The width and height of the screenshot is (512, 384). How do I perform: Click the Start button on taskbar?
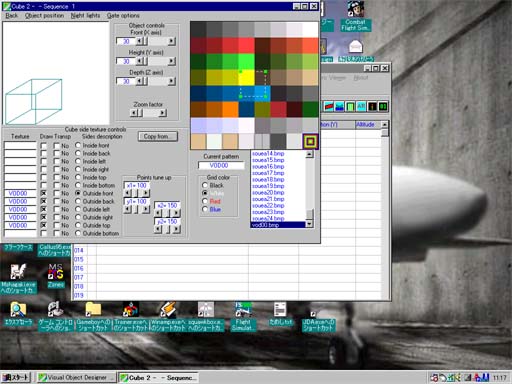click(16, 377)
